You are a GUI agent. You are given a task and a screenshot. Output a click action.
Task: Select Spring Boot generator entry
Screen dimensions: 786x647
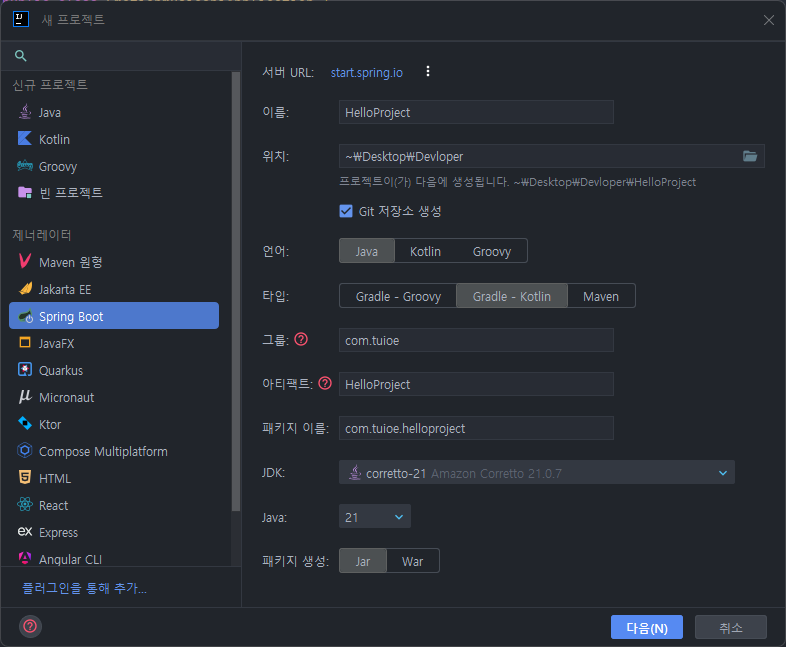click(x=114, y=316)
